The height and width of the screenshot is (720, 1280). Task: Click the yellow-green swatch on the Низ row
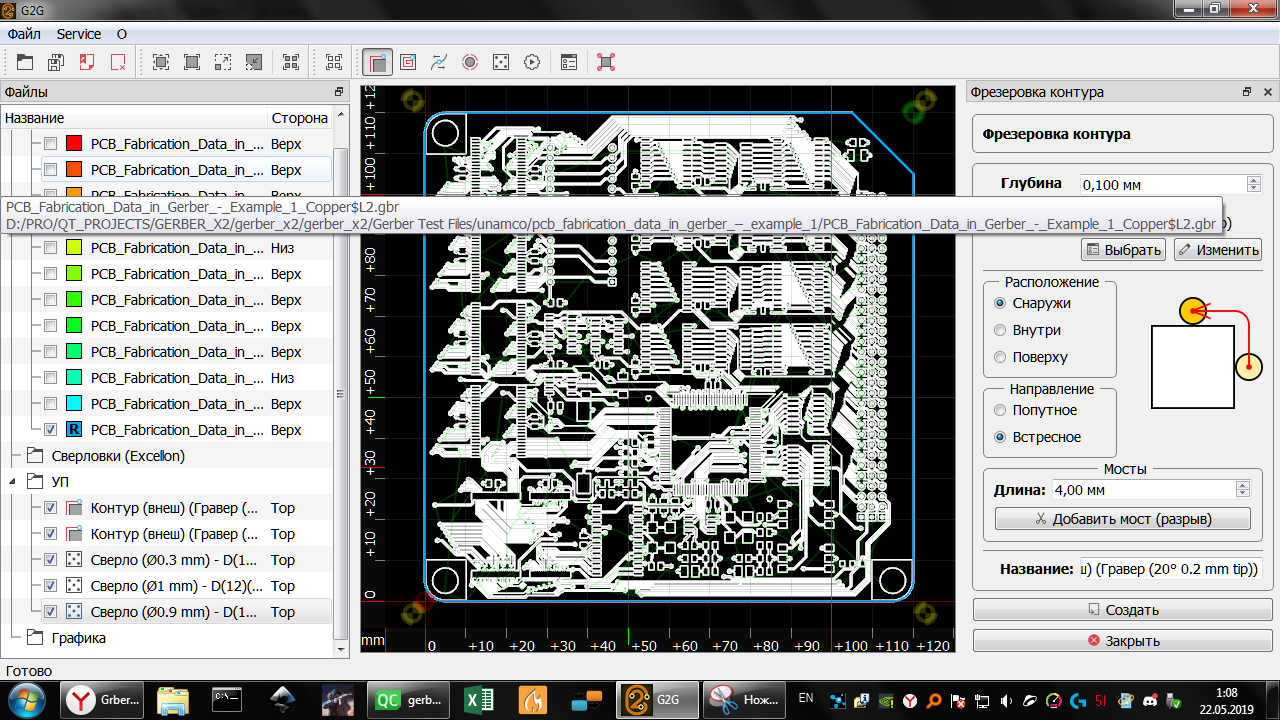tap(74, 248)
